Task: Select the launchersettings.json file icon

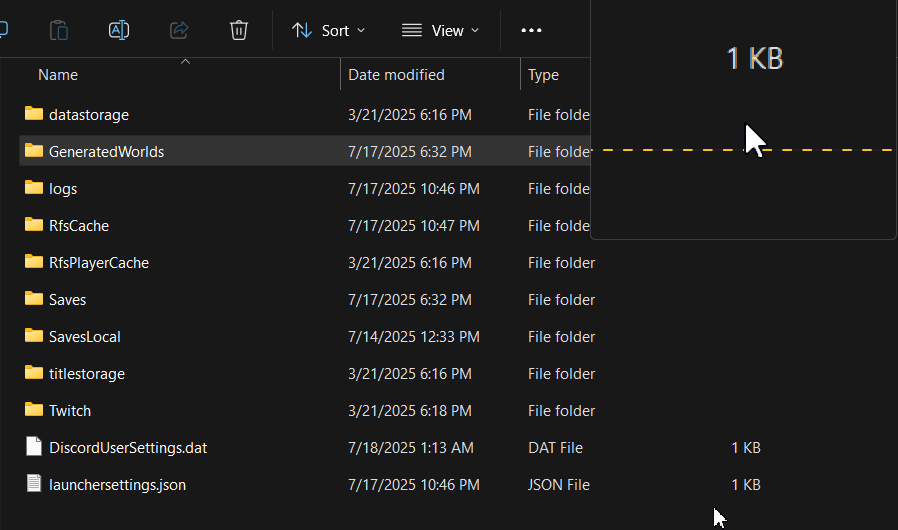Action: click(34, 484)
